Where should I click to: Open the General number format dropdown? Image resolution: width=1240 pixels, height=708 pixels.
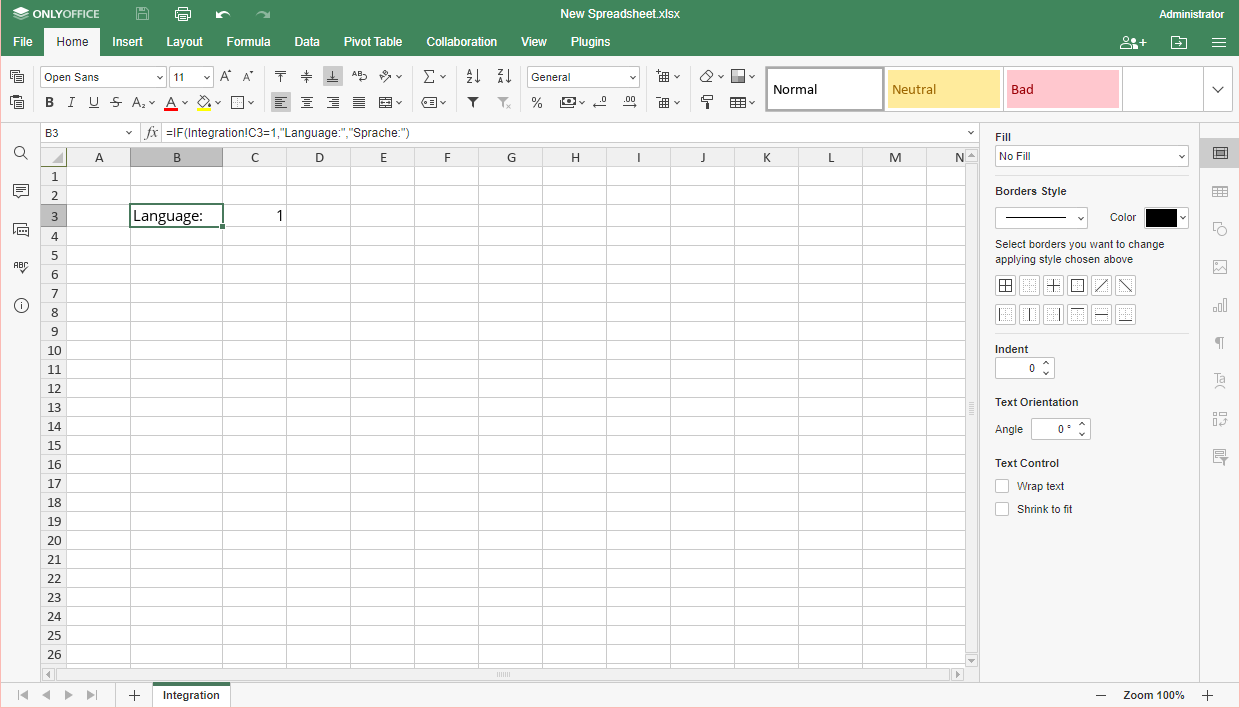tap(583, 77)
